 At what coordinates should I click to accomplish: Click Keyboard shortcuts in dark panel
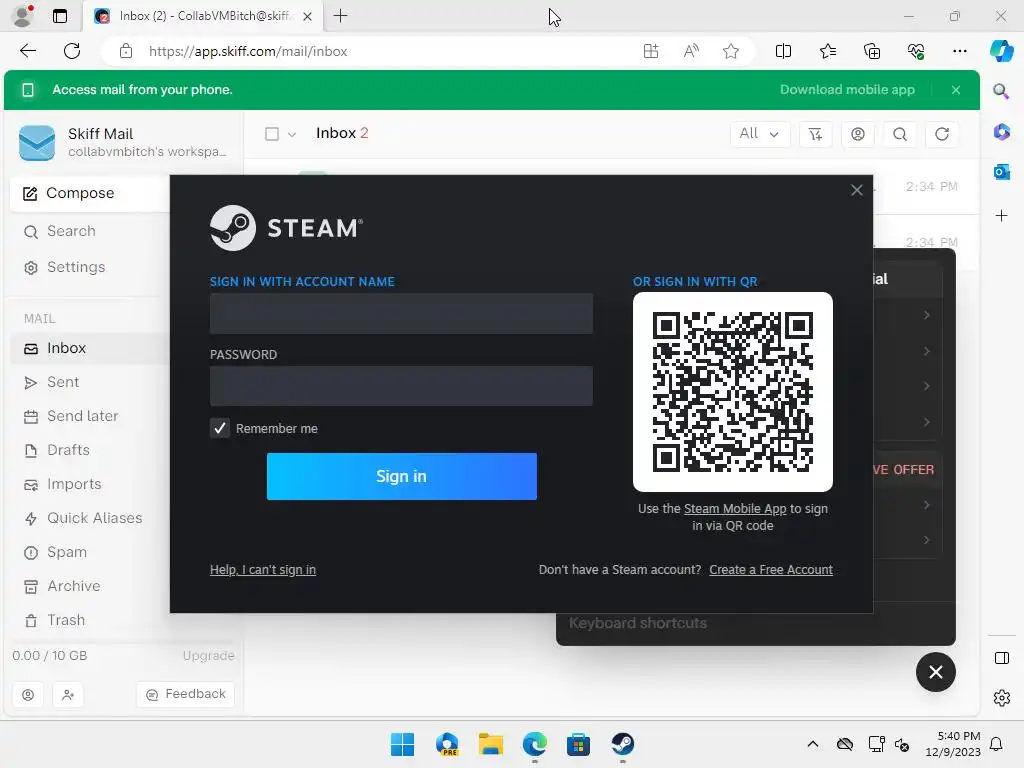click(x=637, y=623)
